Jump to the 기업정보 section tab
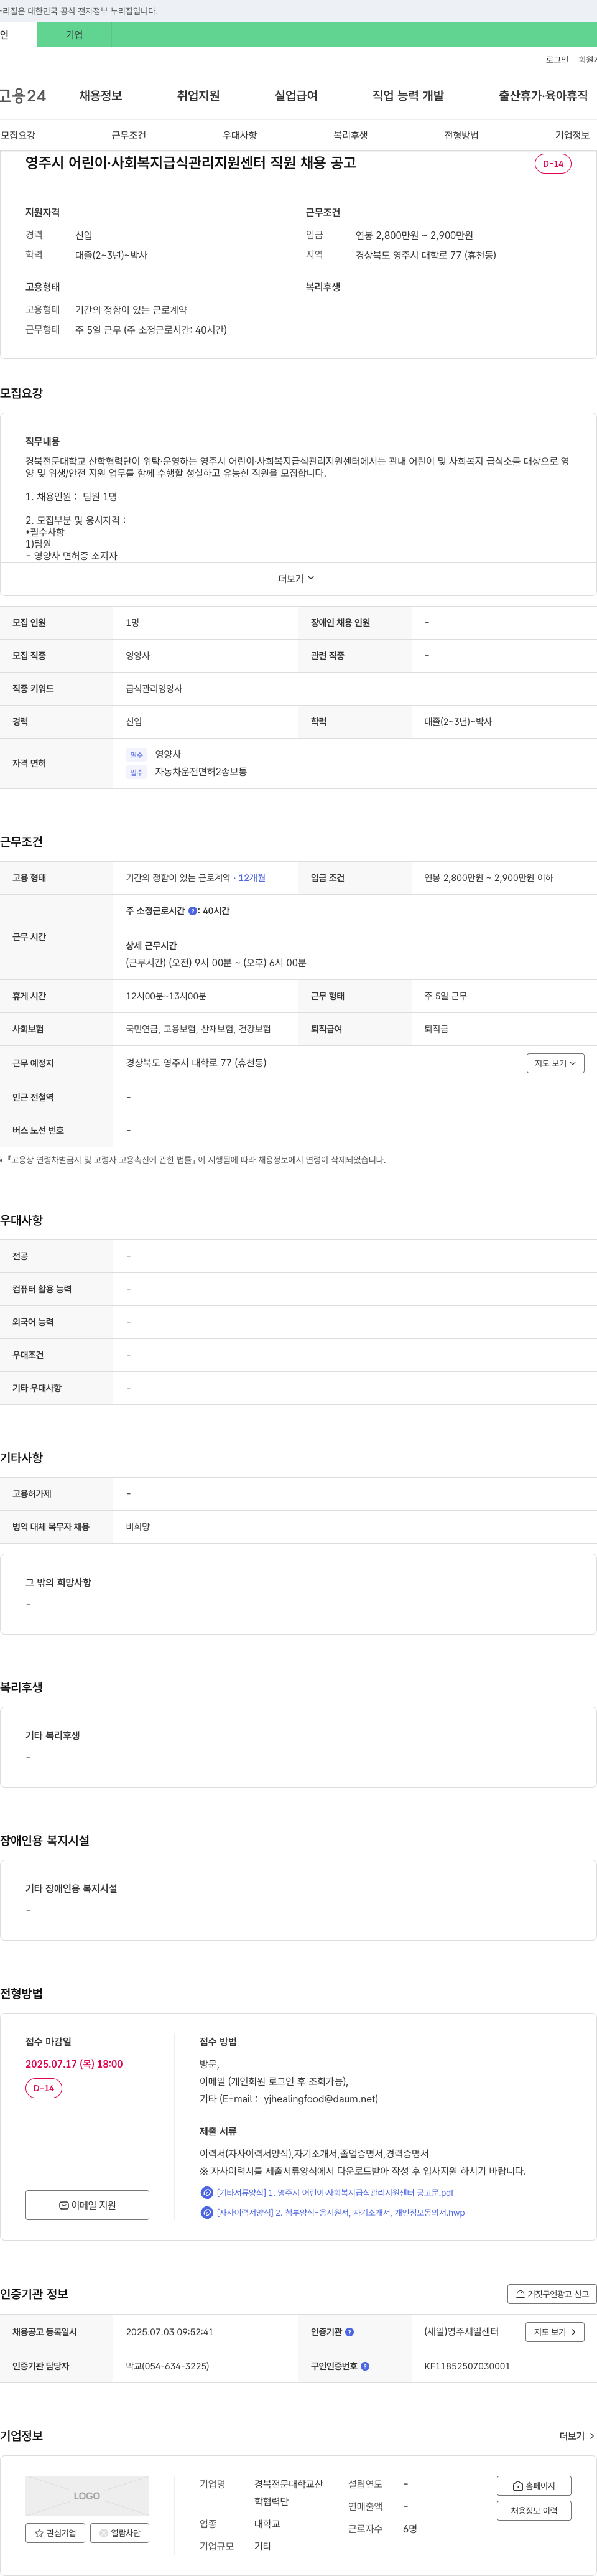597x2576 pixels. pyautogui.click(x=573, y=135)
